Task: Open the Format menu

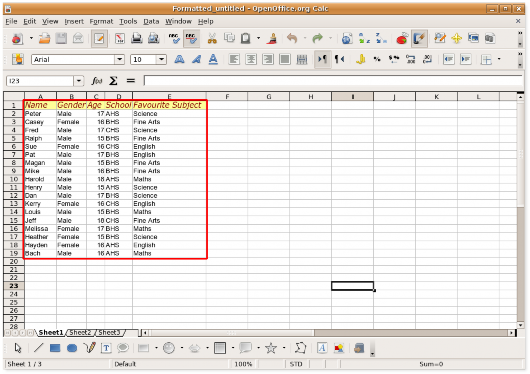Action: 101,22
